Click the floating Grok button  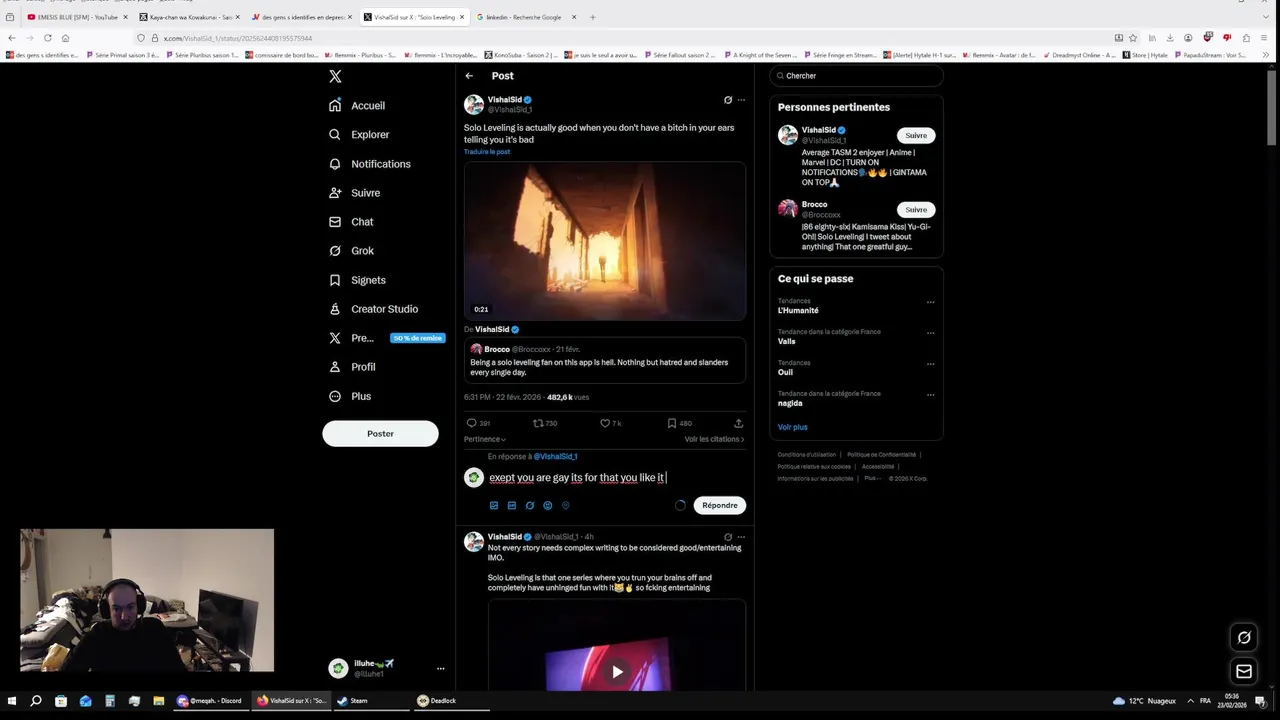1244,637
